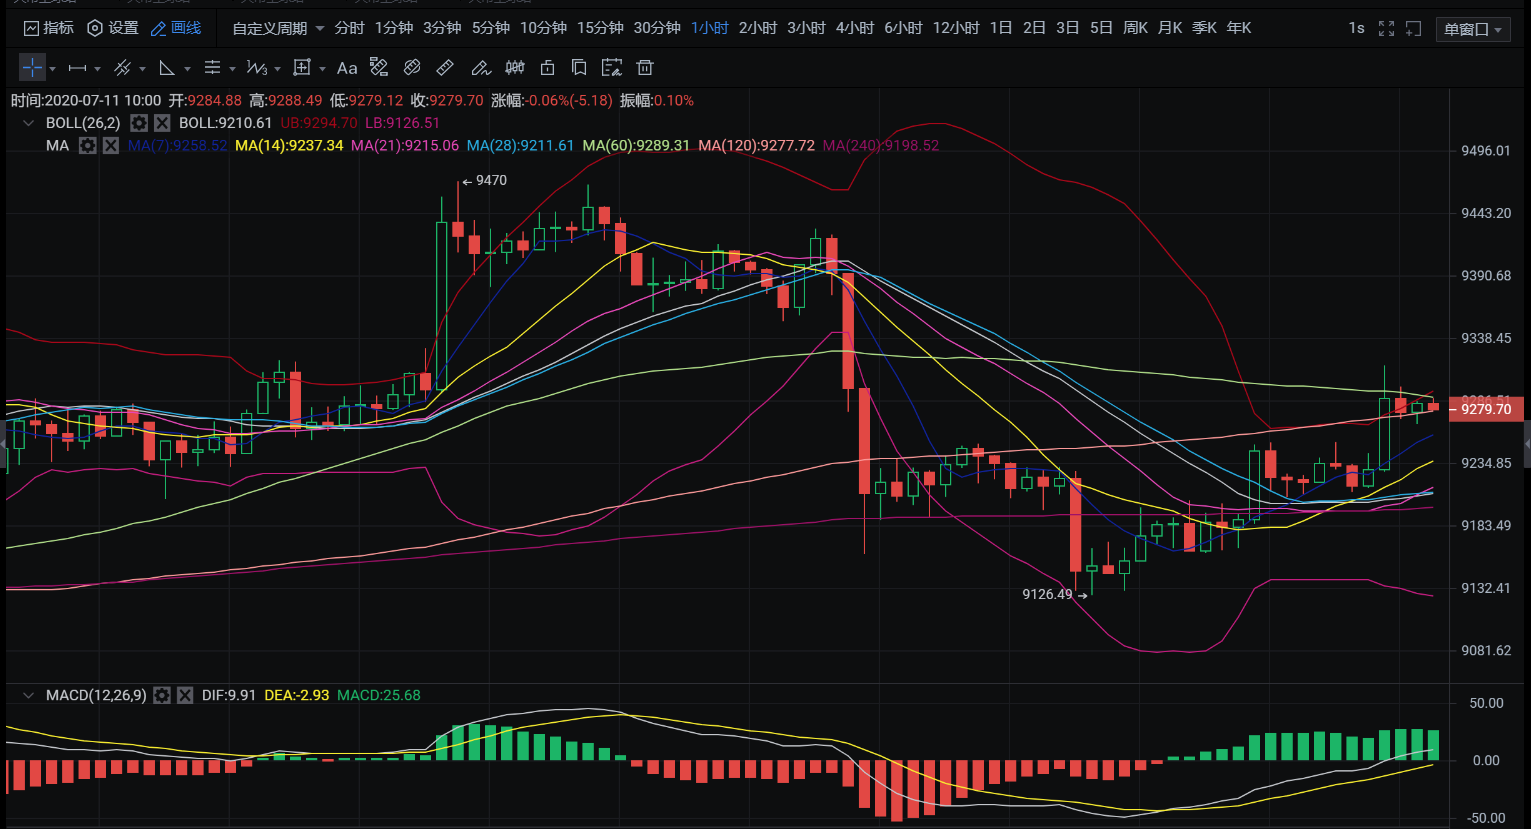Viewport: 1531px width, 829px height.
Task: Open the 自定义周期 custom period dropdown
Action: coord(278,28)
